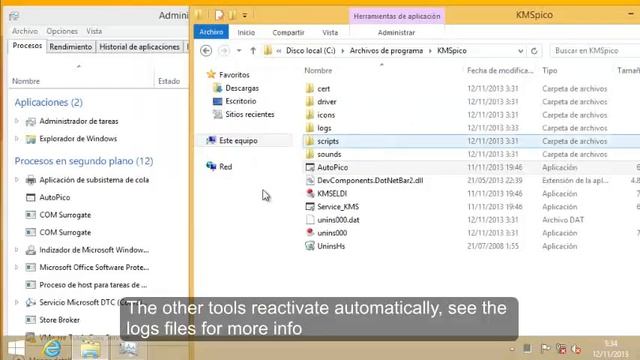Select the icons folder icon
This screenshot has width=640, height=360.
pos(310,115)
